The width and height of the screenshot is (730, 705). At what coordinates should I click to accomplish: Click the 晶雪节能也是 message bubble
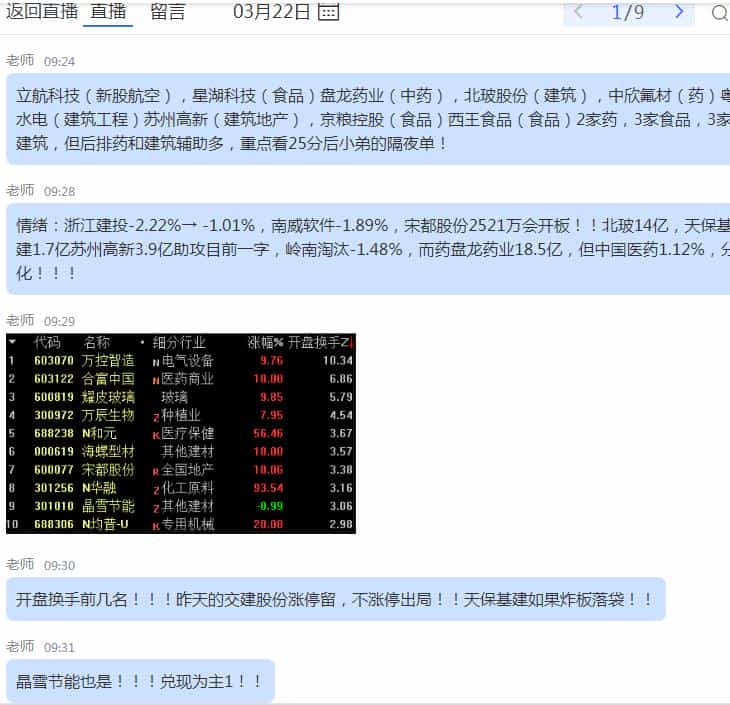click(x=140, y=681)
